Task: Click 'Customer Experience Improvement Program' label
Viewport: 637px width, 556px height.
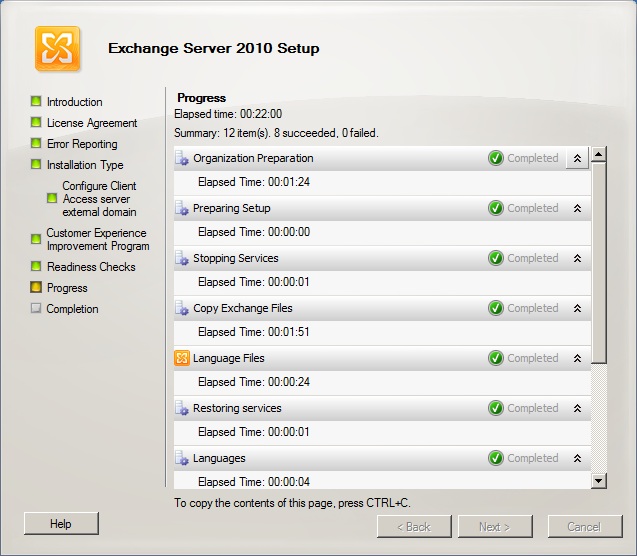Action: pyautogui.click(x=98, y=239)
